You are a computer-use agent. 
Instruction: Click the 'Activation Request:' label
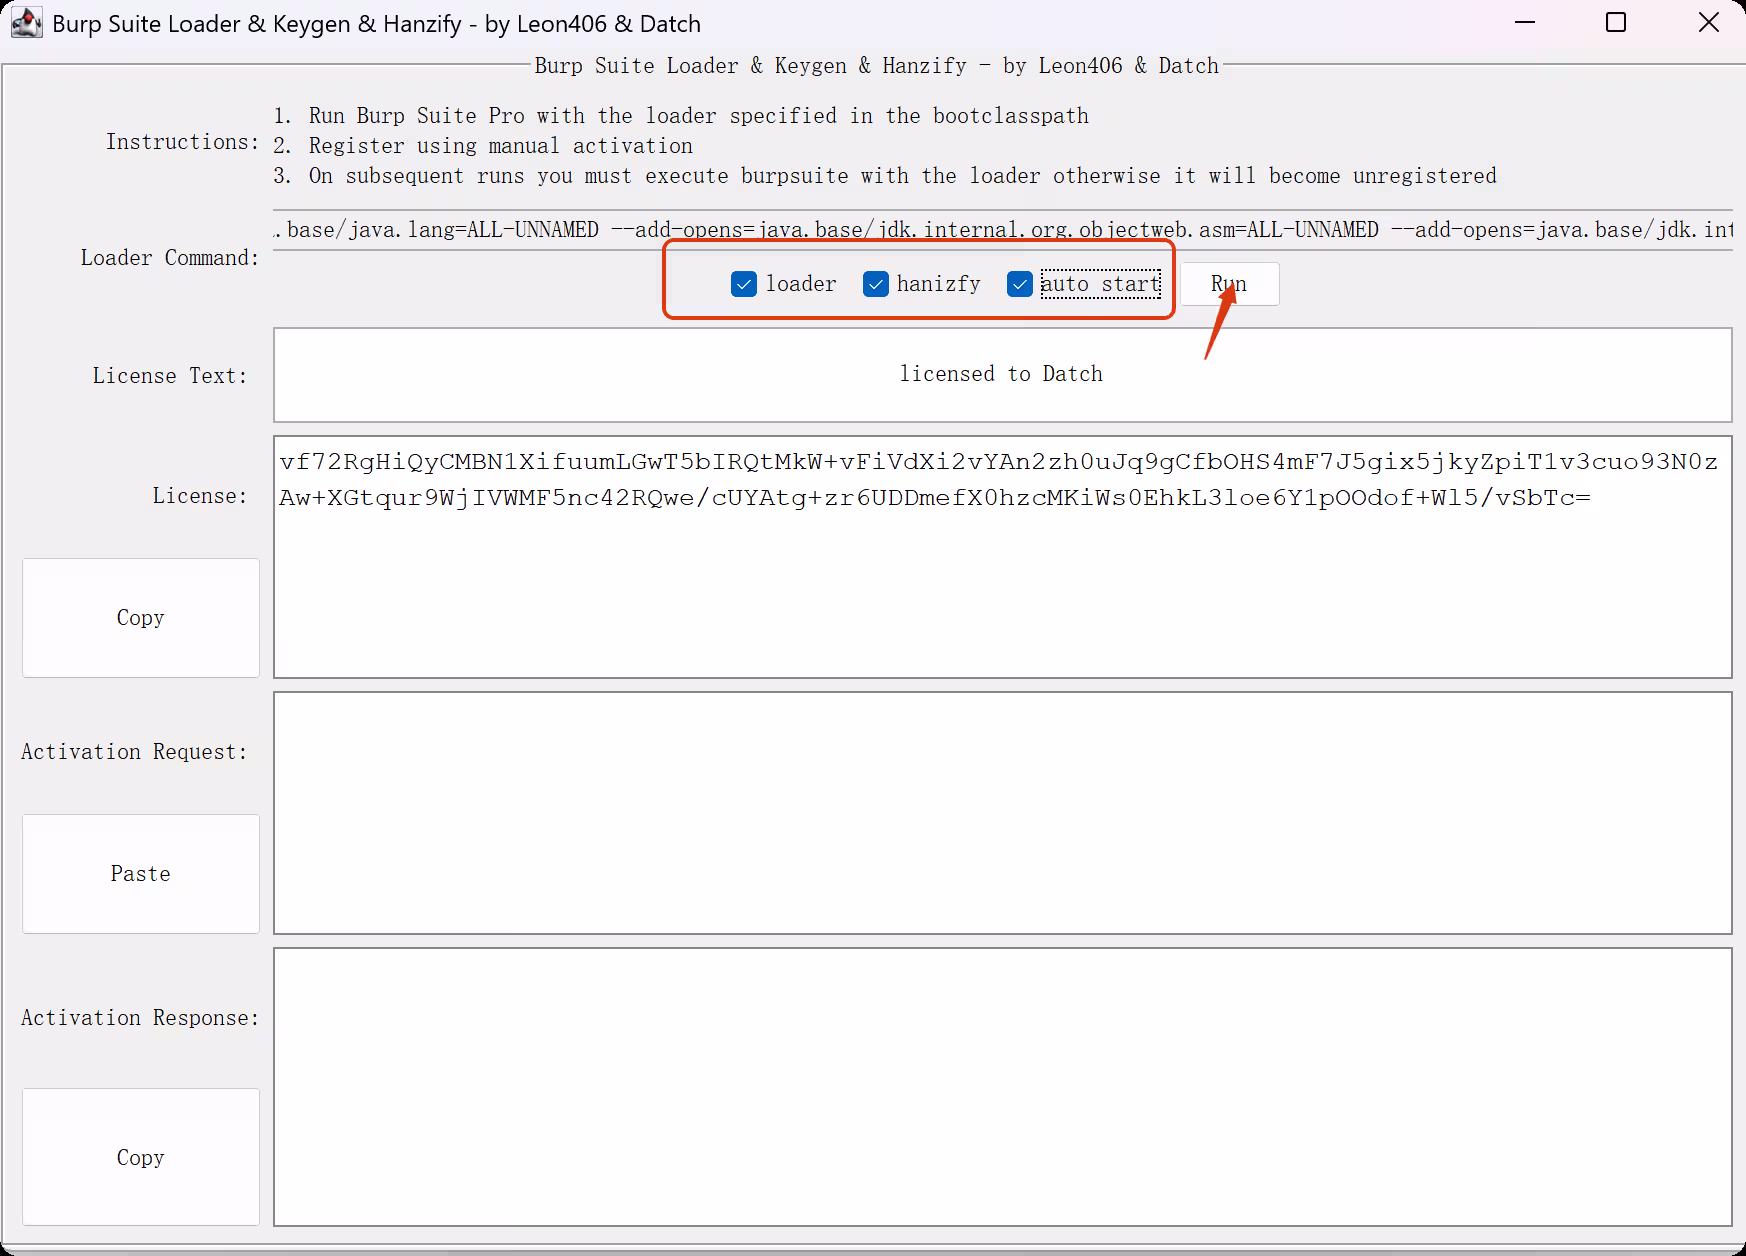click(134, 752)
